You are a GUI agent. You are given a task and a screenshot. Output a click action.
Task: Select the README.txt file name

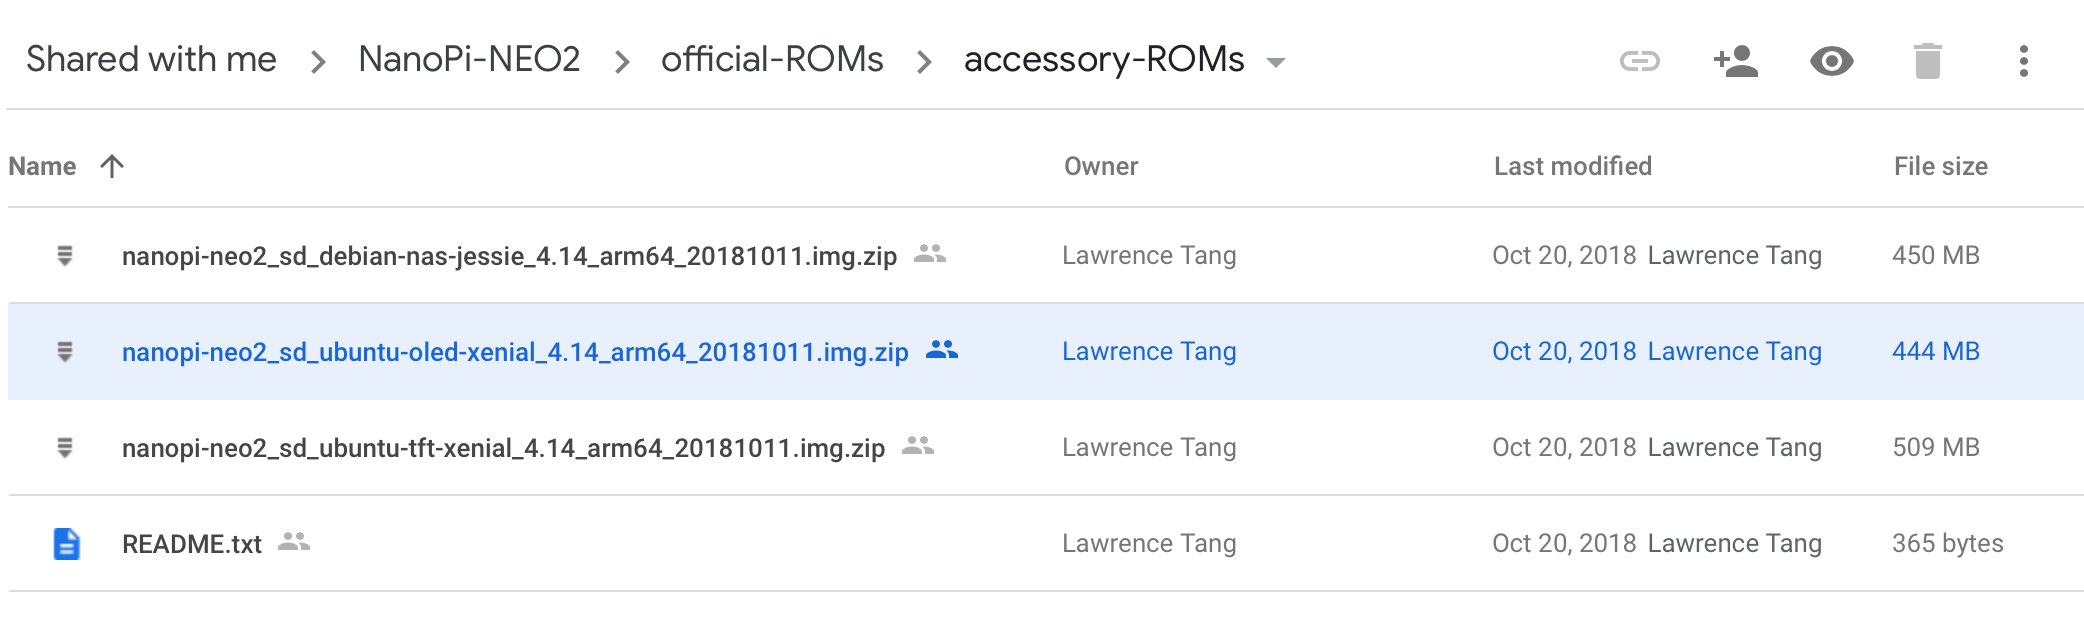click(191, 544)
